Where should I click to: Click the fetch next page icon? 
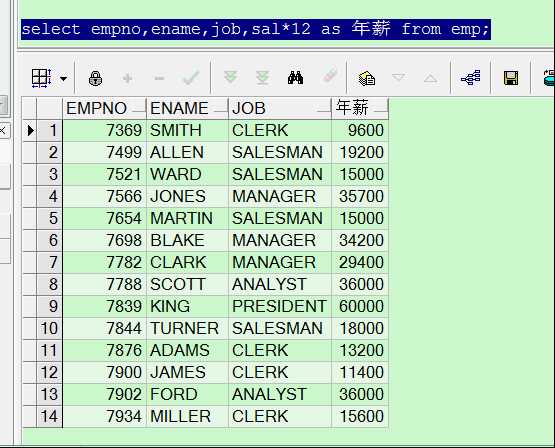230,77
